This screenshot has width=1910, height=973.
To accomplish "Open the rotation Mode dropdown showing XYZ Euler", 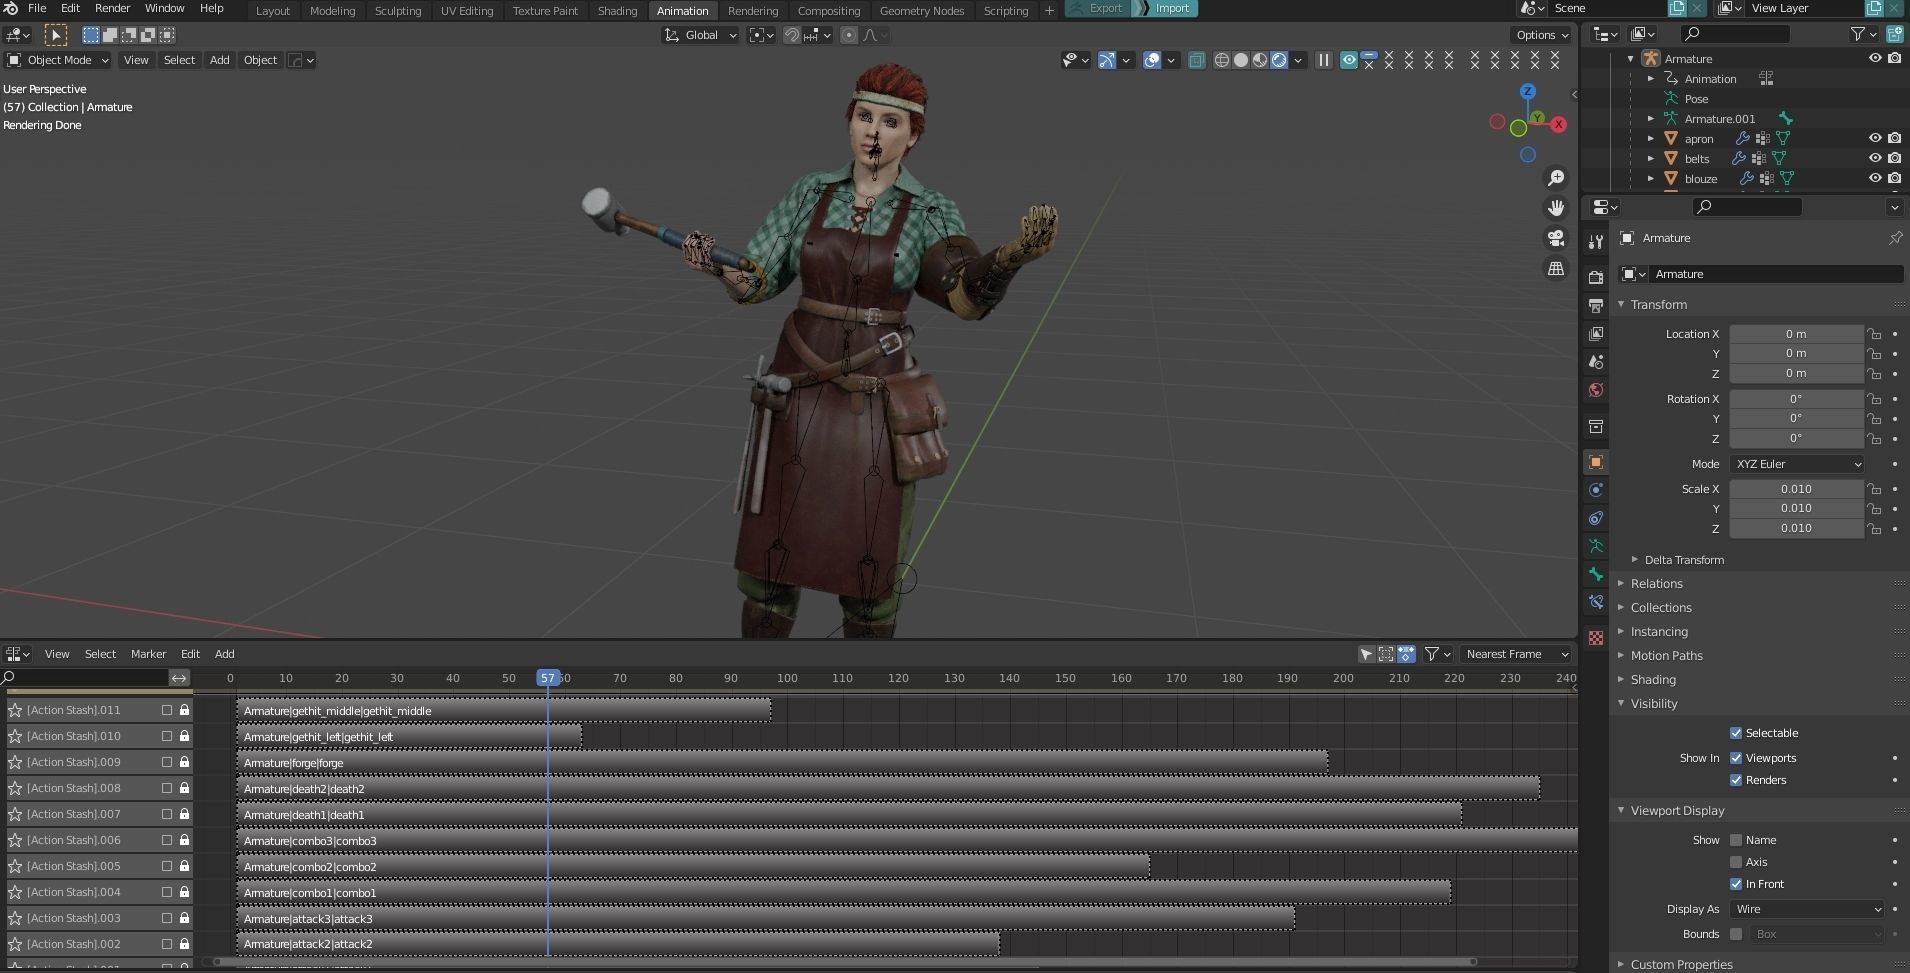I will [1795, 464].
